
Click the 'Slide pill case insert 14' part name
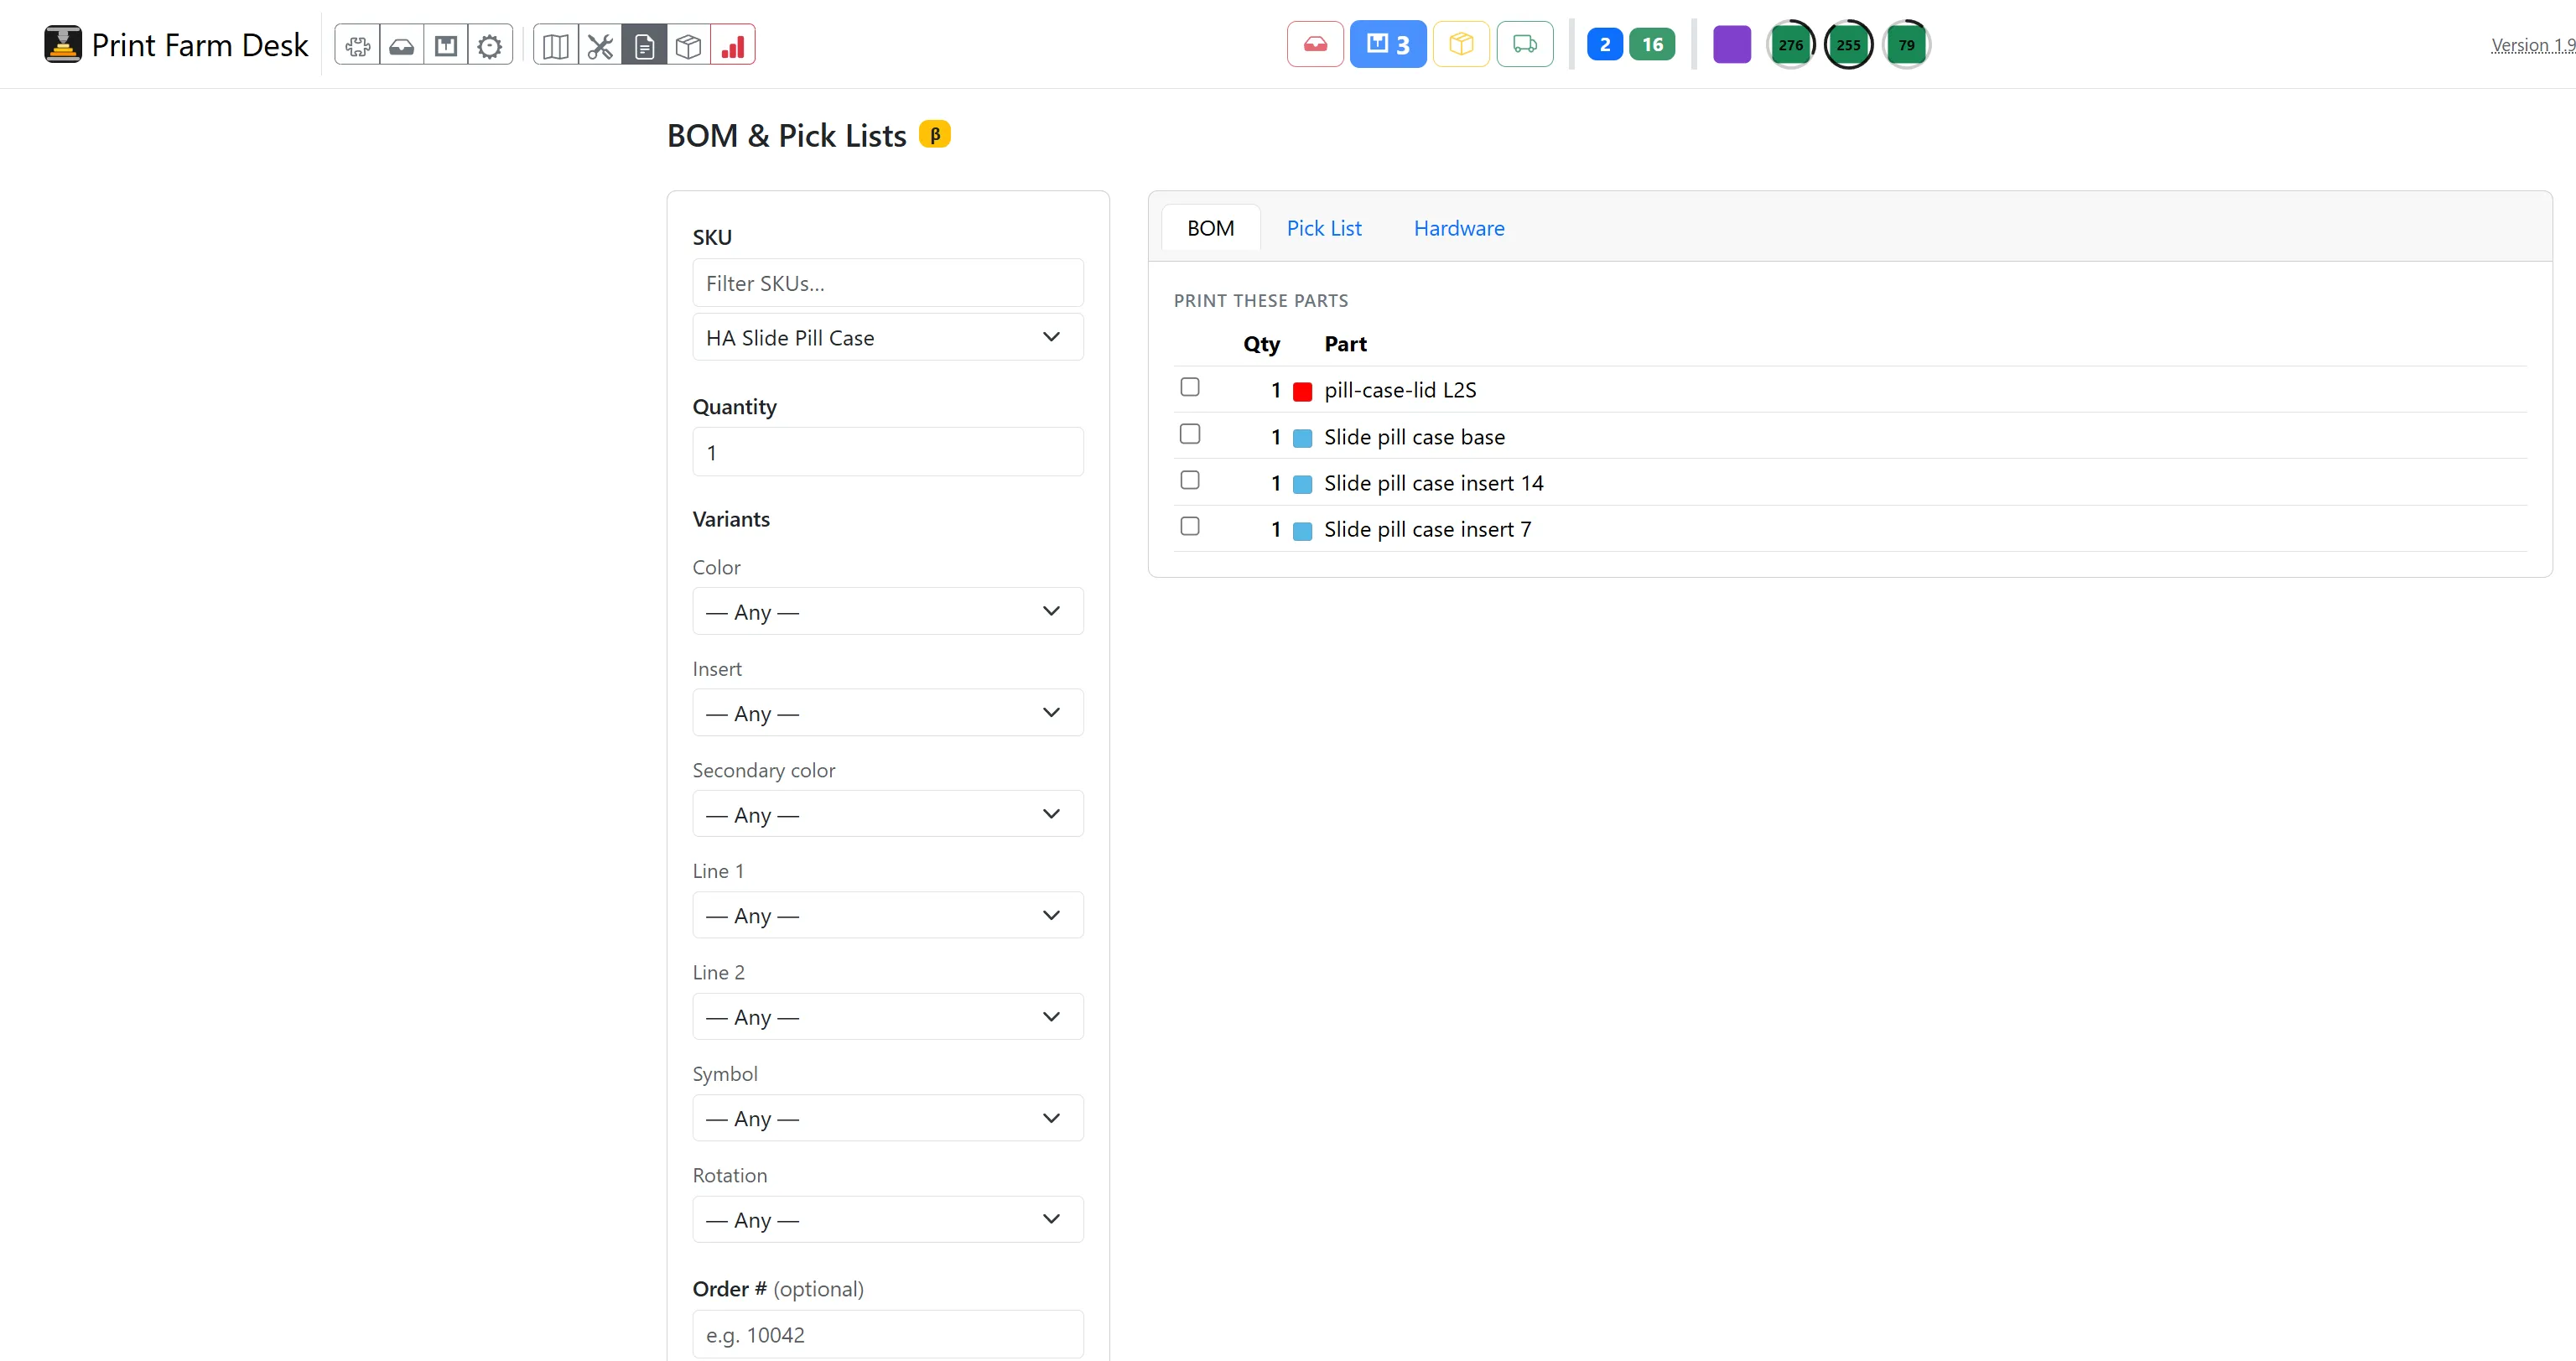tap(1434, 483)
